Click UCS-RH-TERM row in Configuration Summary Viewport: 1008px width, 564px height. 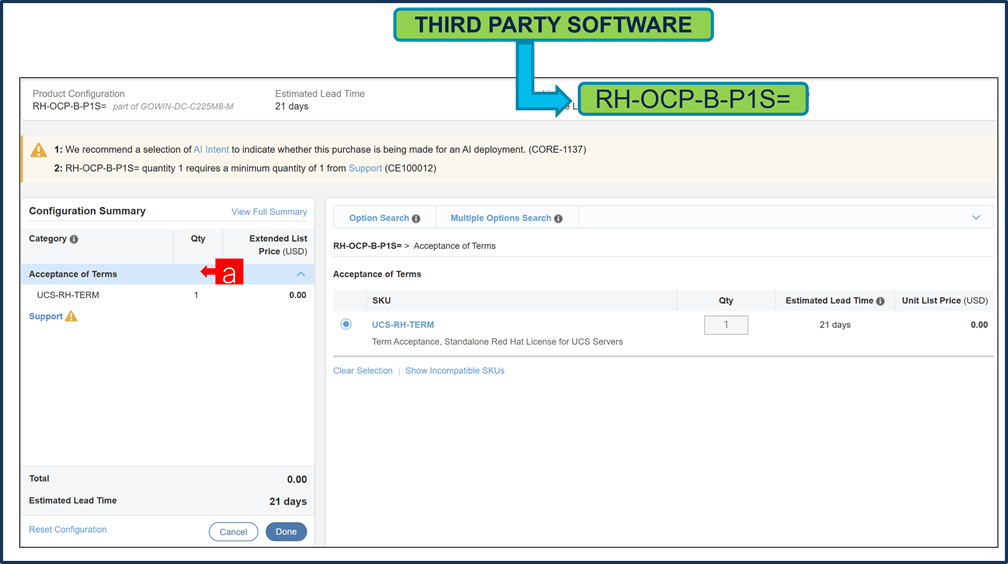(168, 295)
